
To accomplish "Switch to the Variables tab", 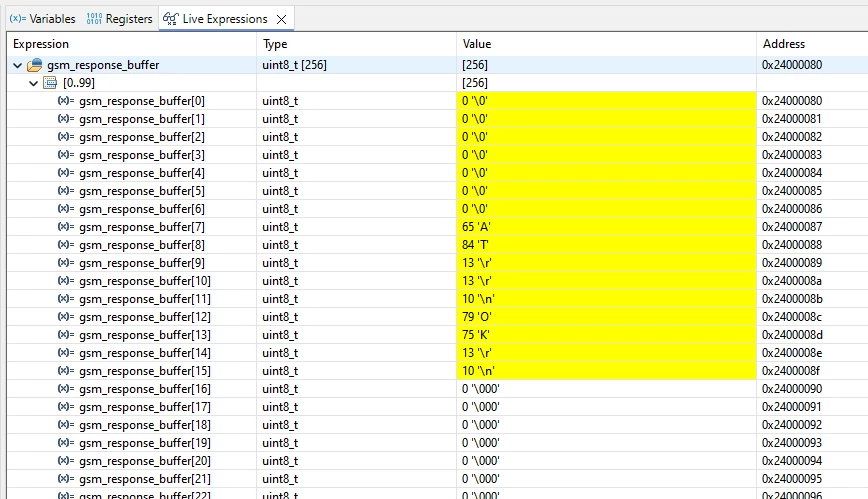I will (x=43, y=19).
